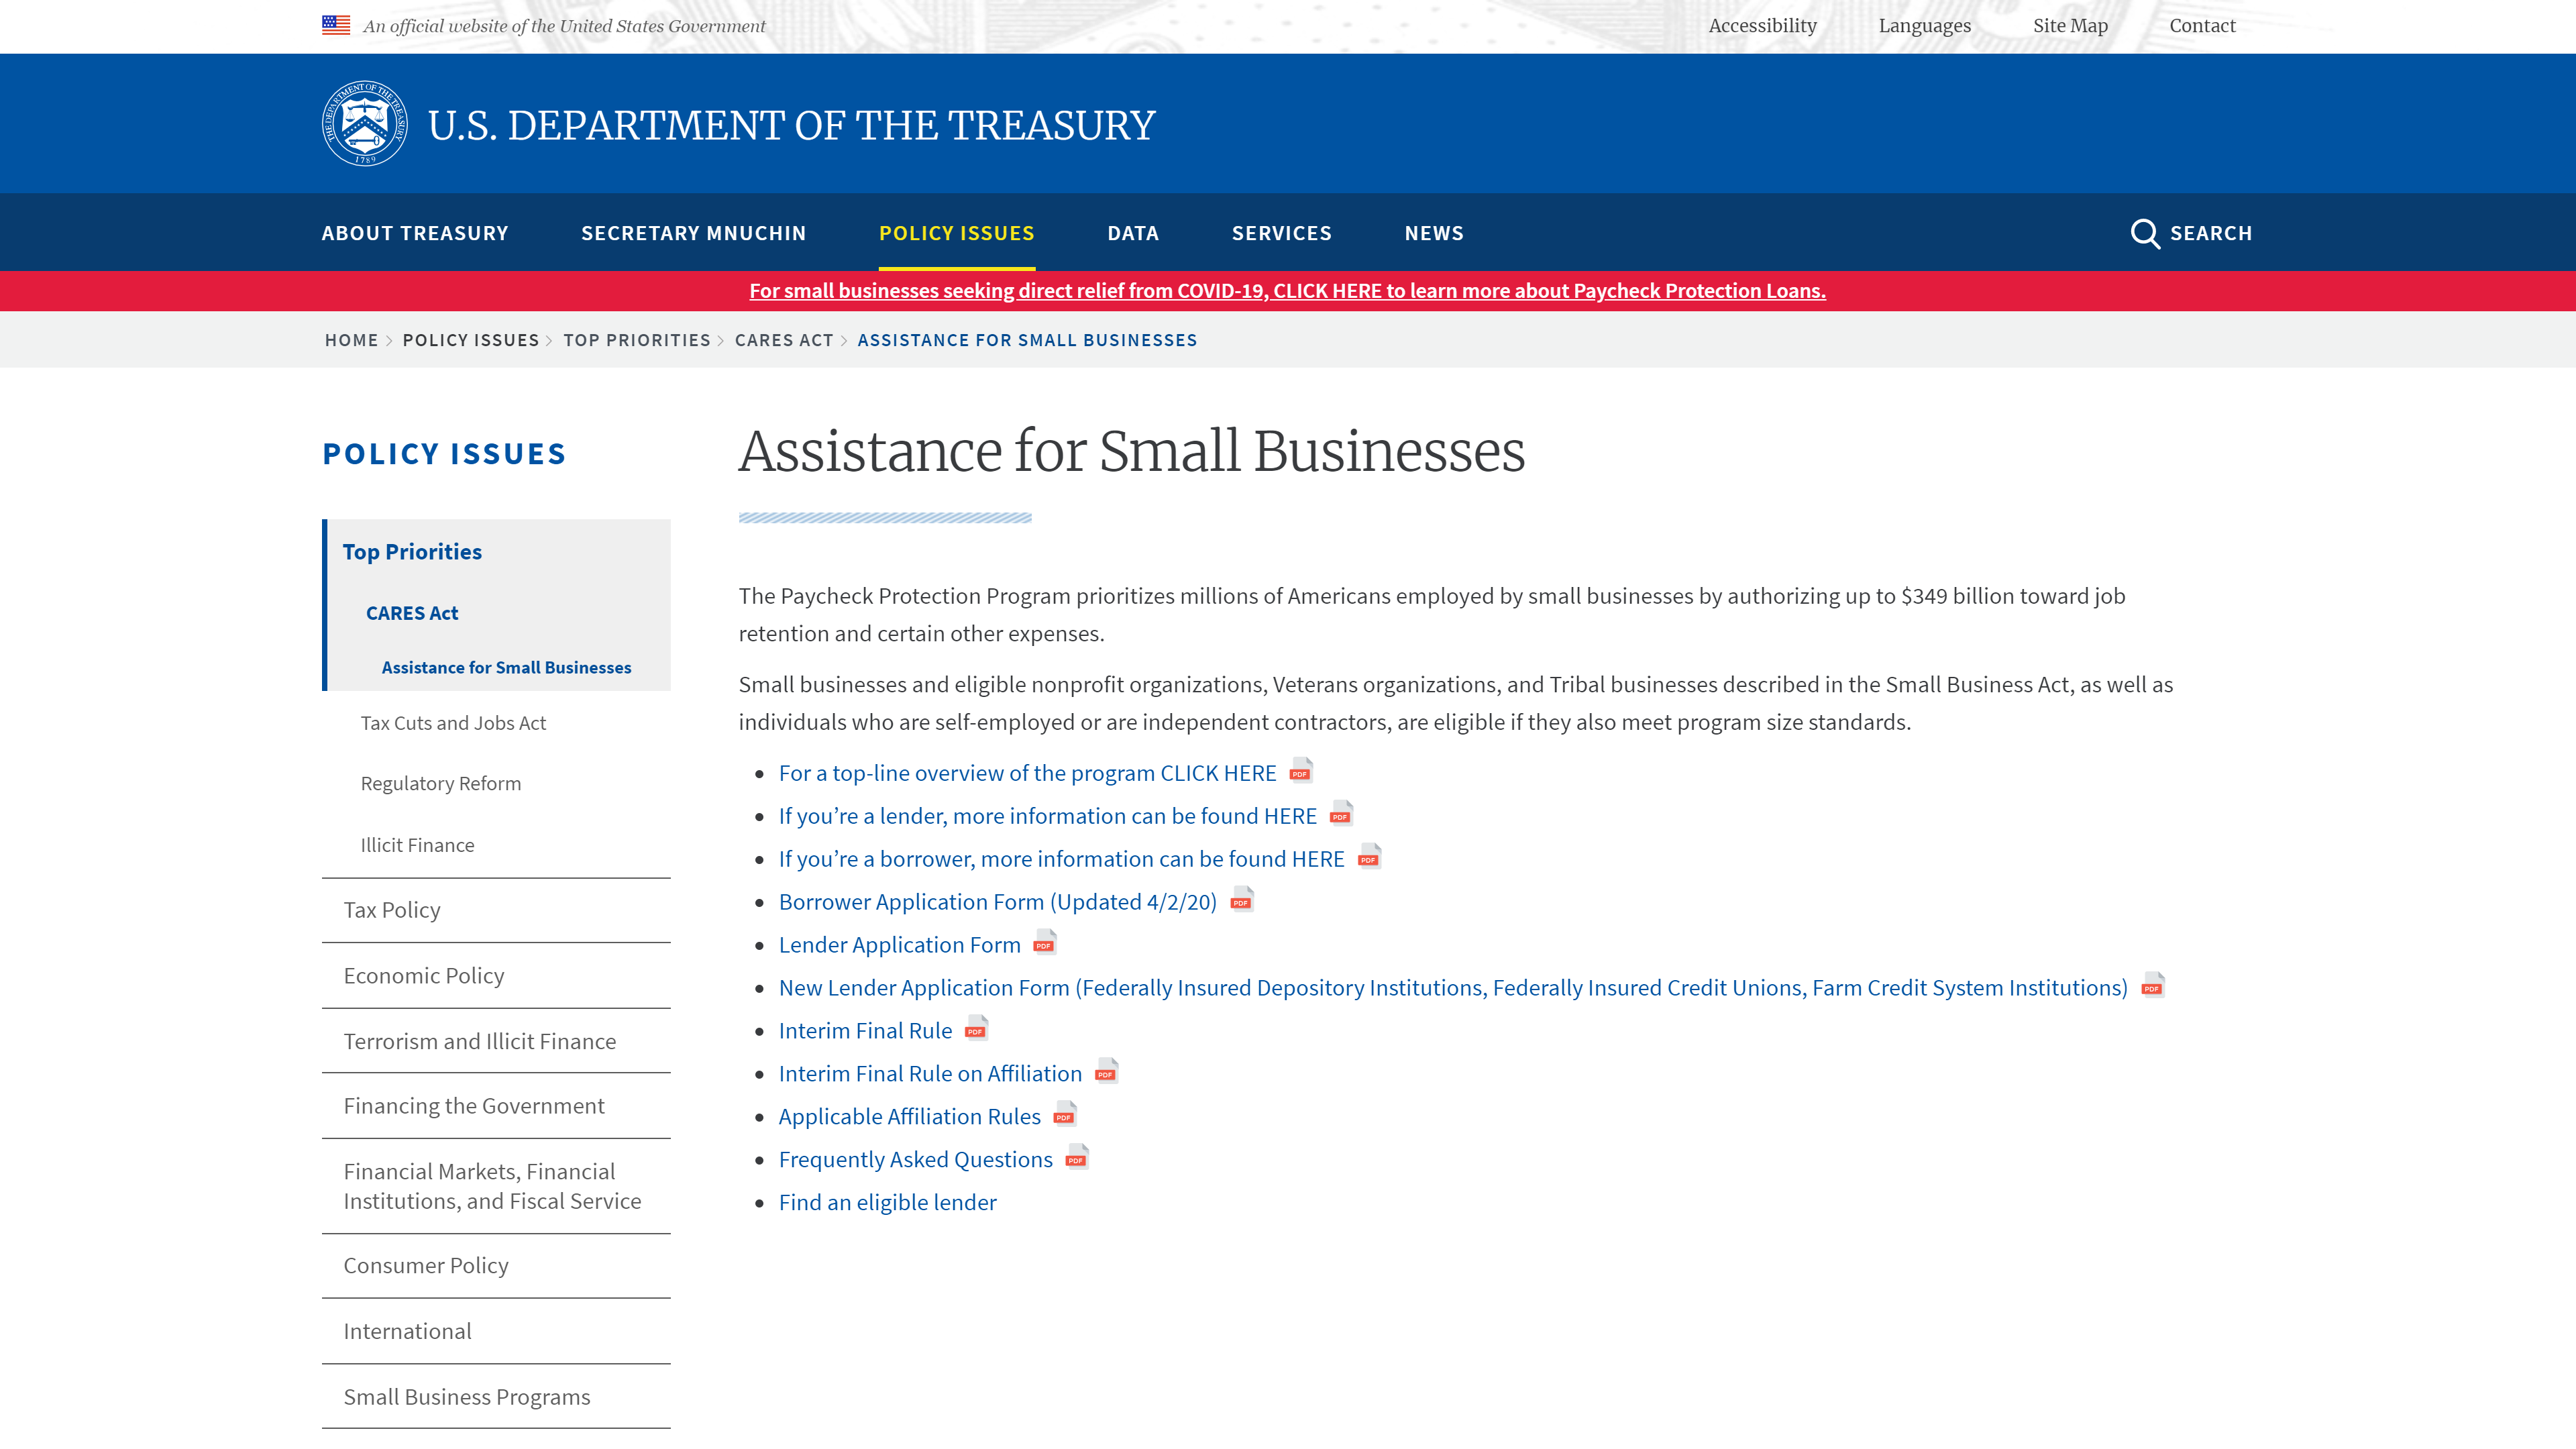Go to CARES Act breadcrumb
This screenshot has height=1449, width=2576.
(783, 340)
